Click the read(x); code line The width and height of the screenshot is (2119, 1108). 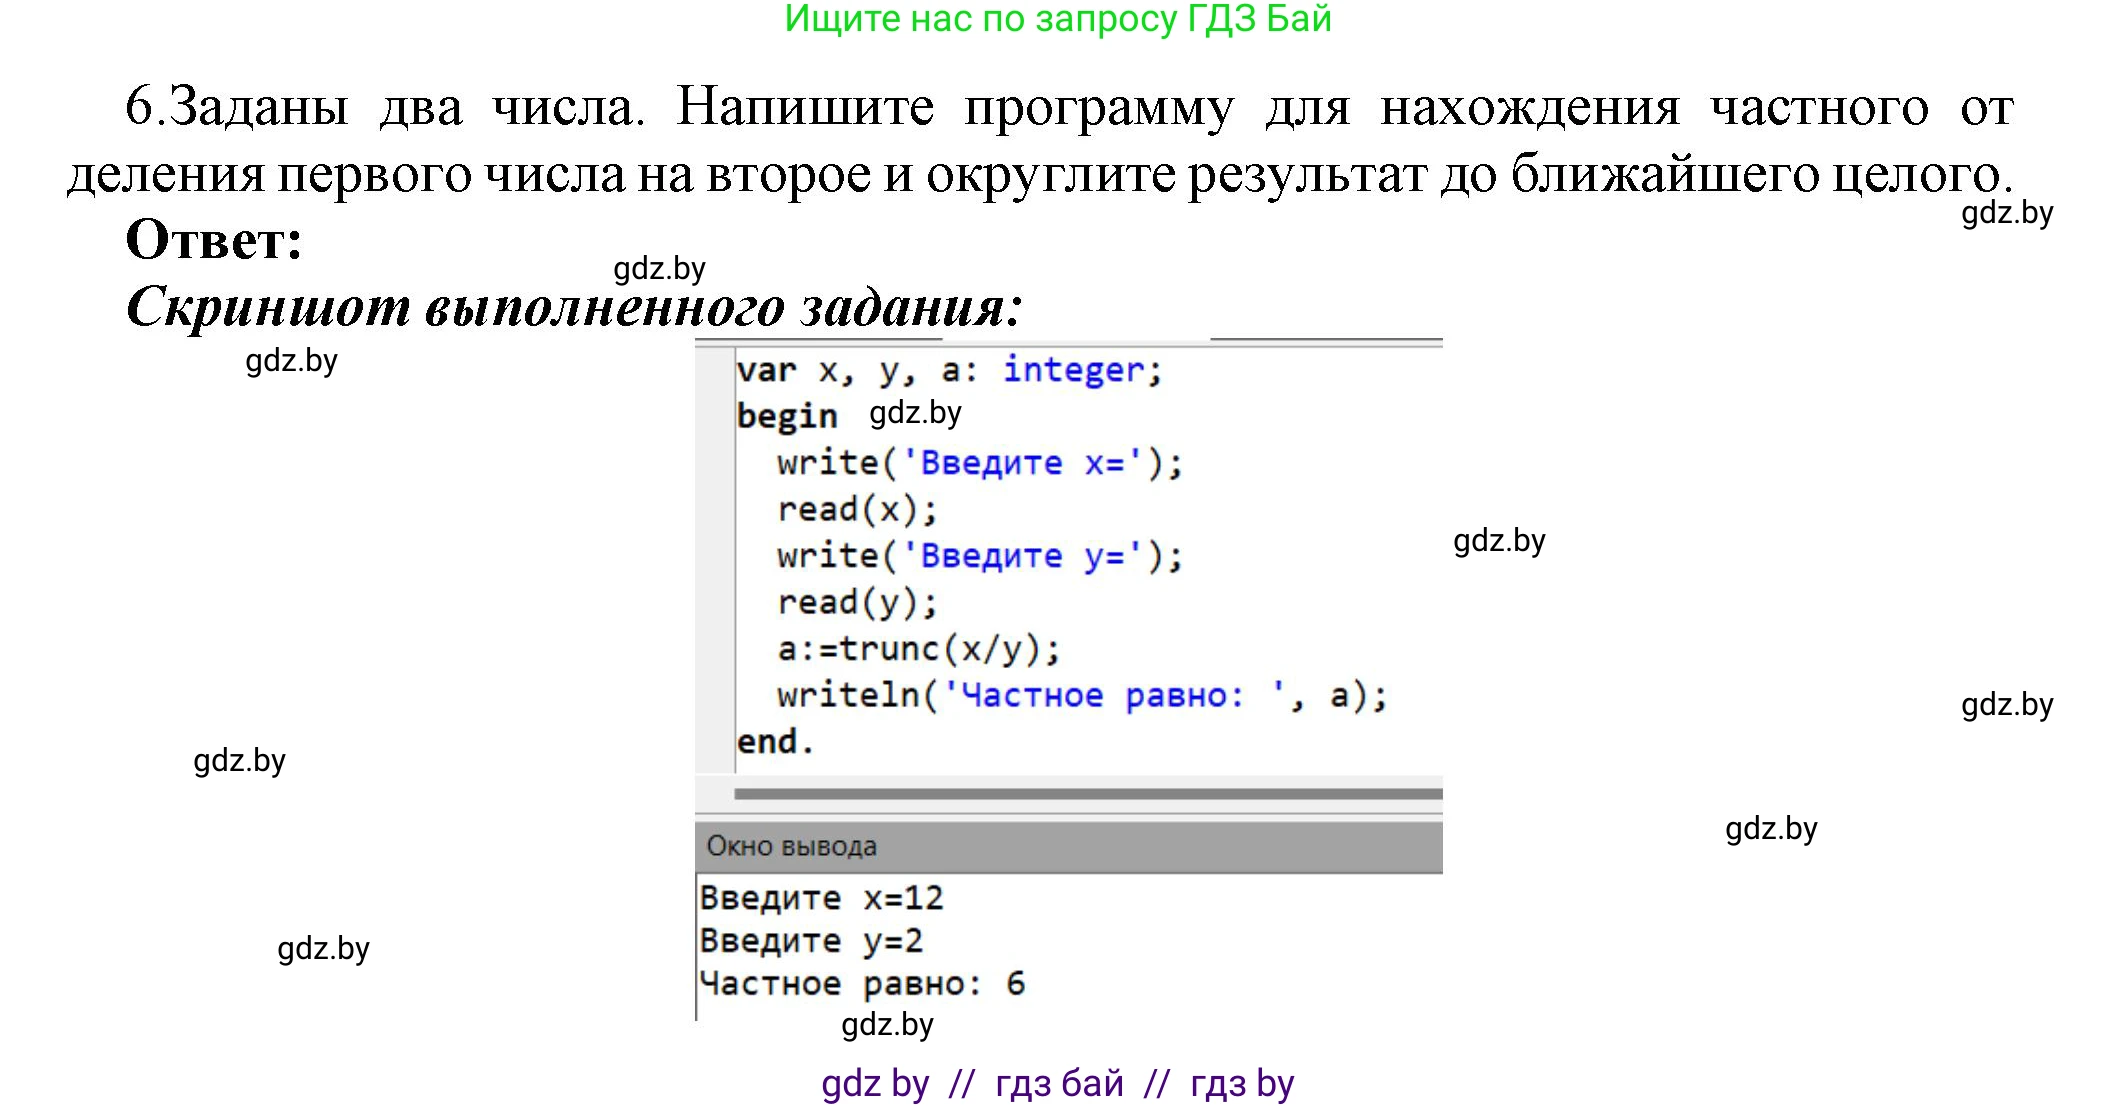[857, 510]
